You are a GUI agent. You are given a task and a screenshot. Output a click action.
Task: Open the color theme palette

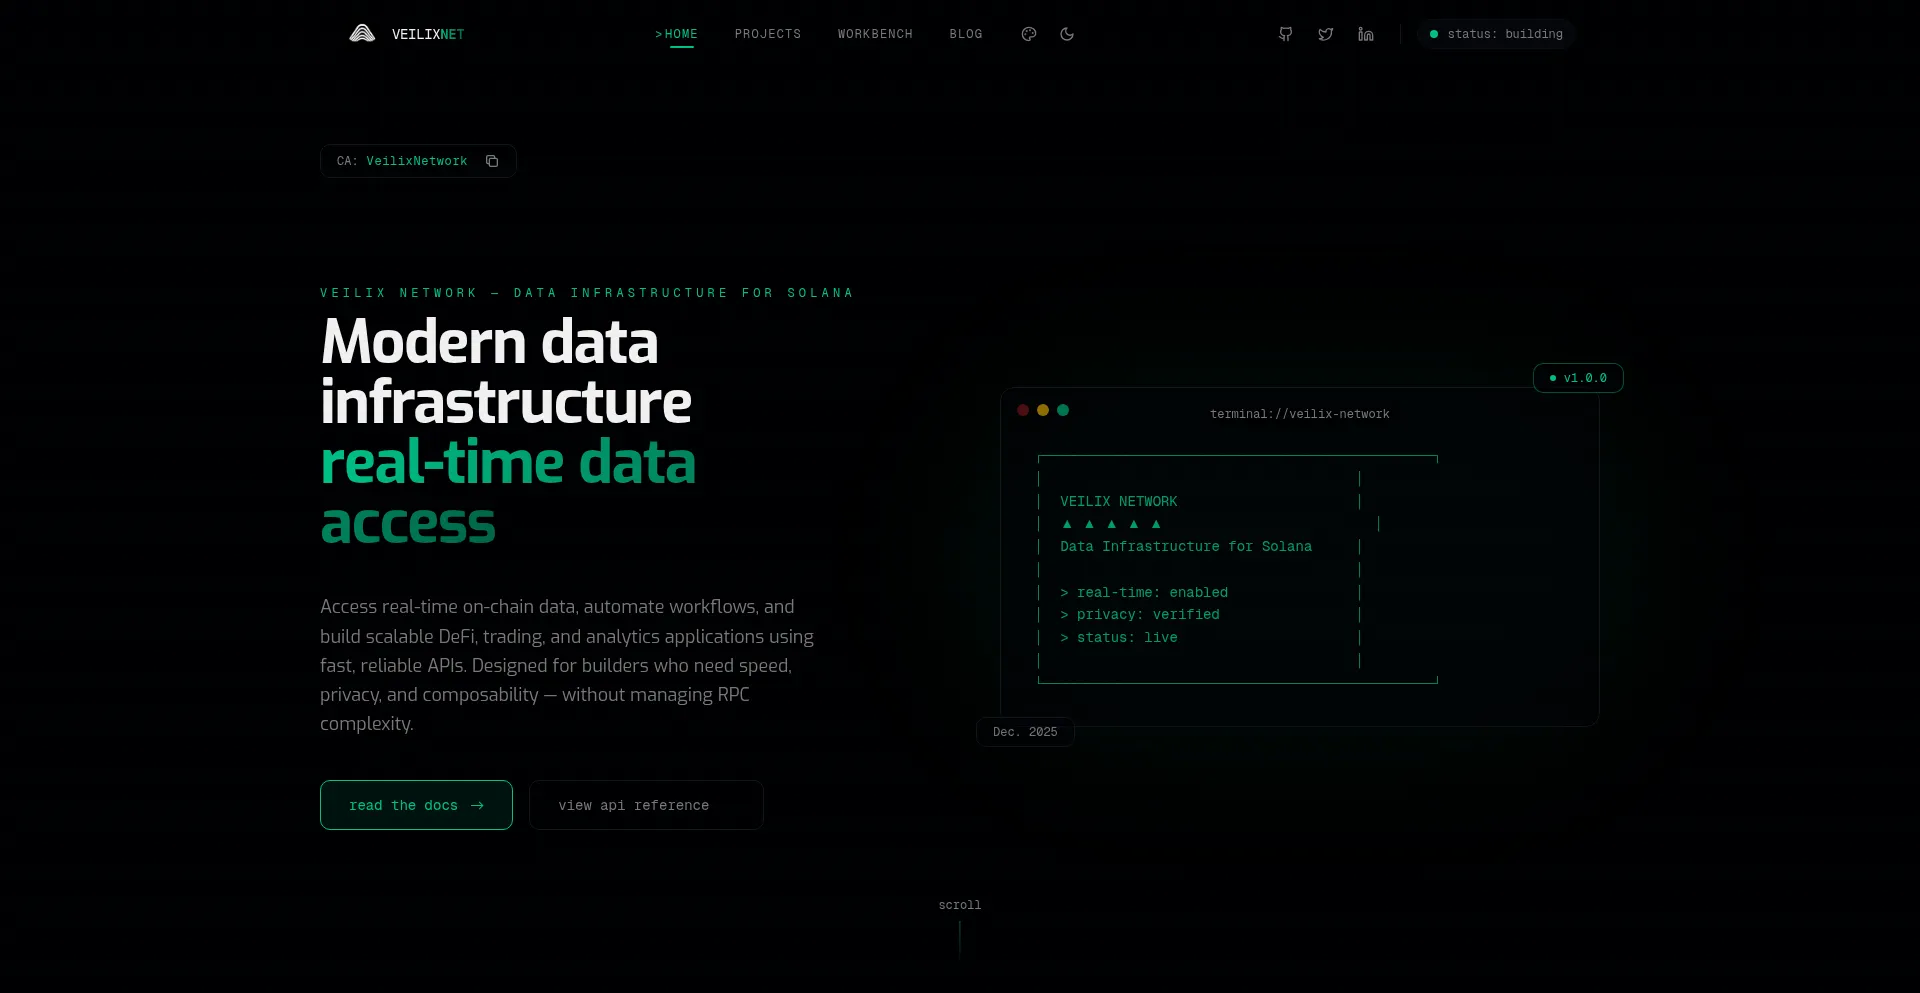click(x=1028, y=34)
